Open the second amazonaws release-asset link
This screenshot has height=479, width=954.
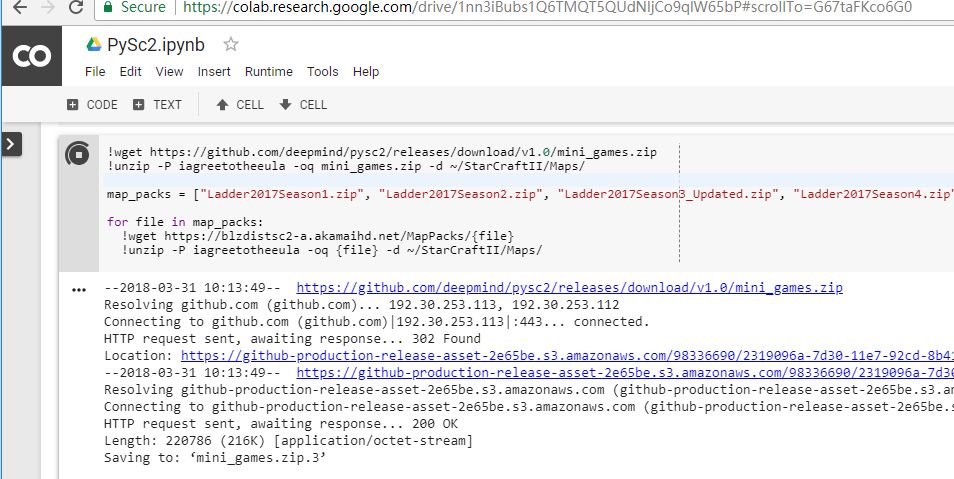tap(625, 372)
